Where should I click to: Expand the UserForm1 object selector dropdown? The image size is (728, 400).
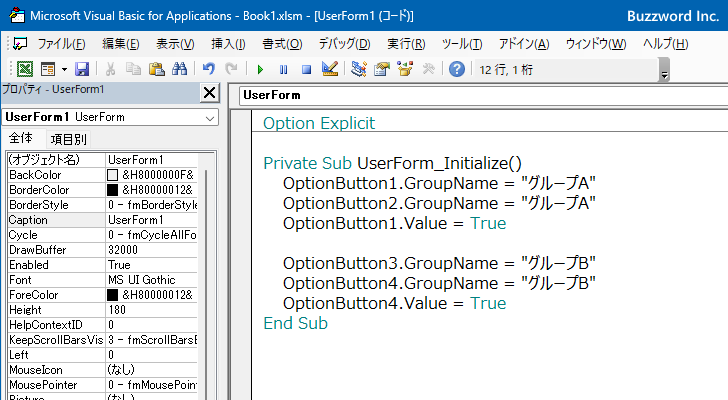click(210, 118)
